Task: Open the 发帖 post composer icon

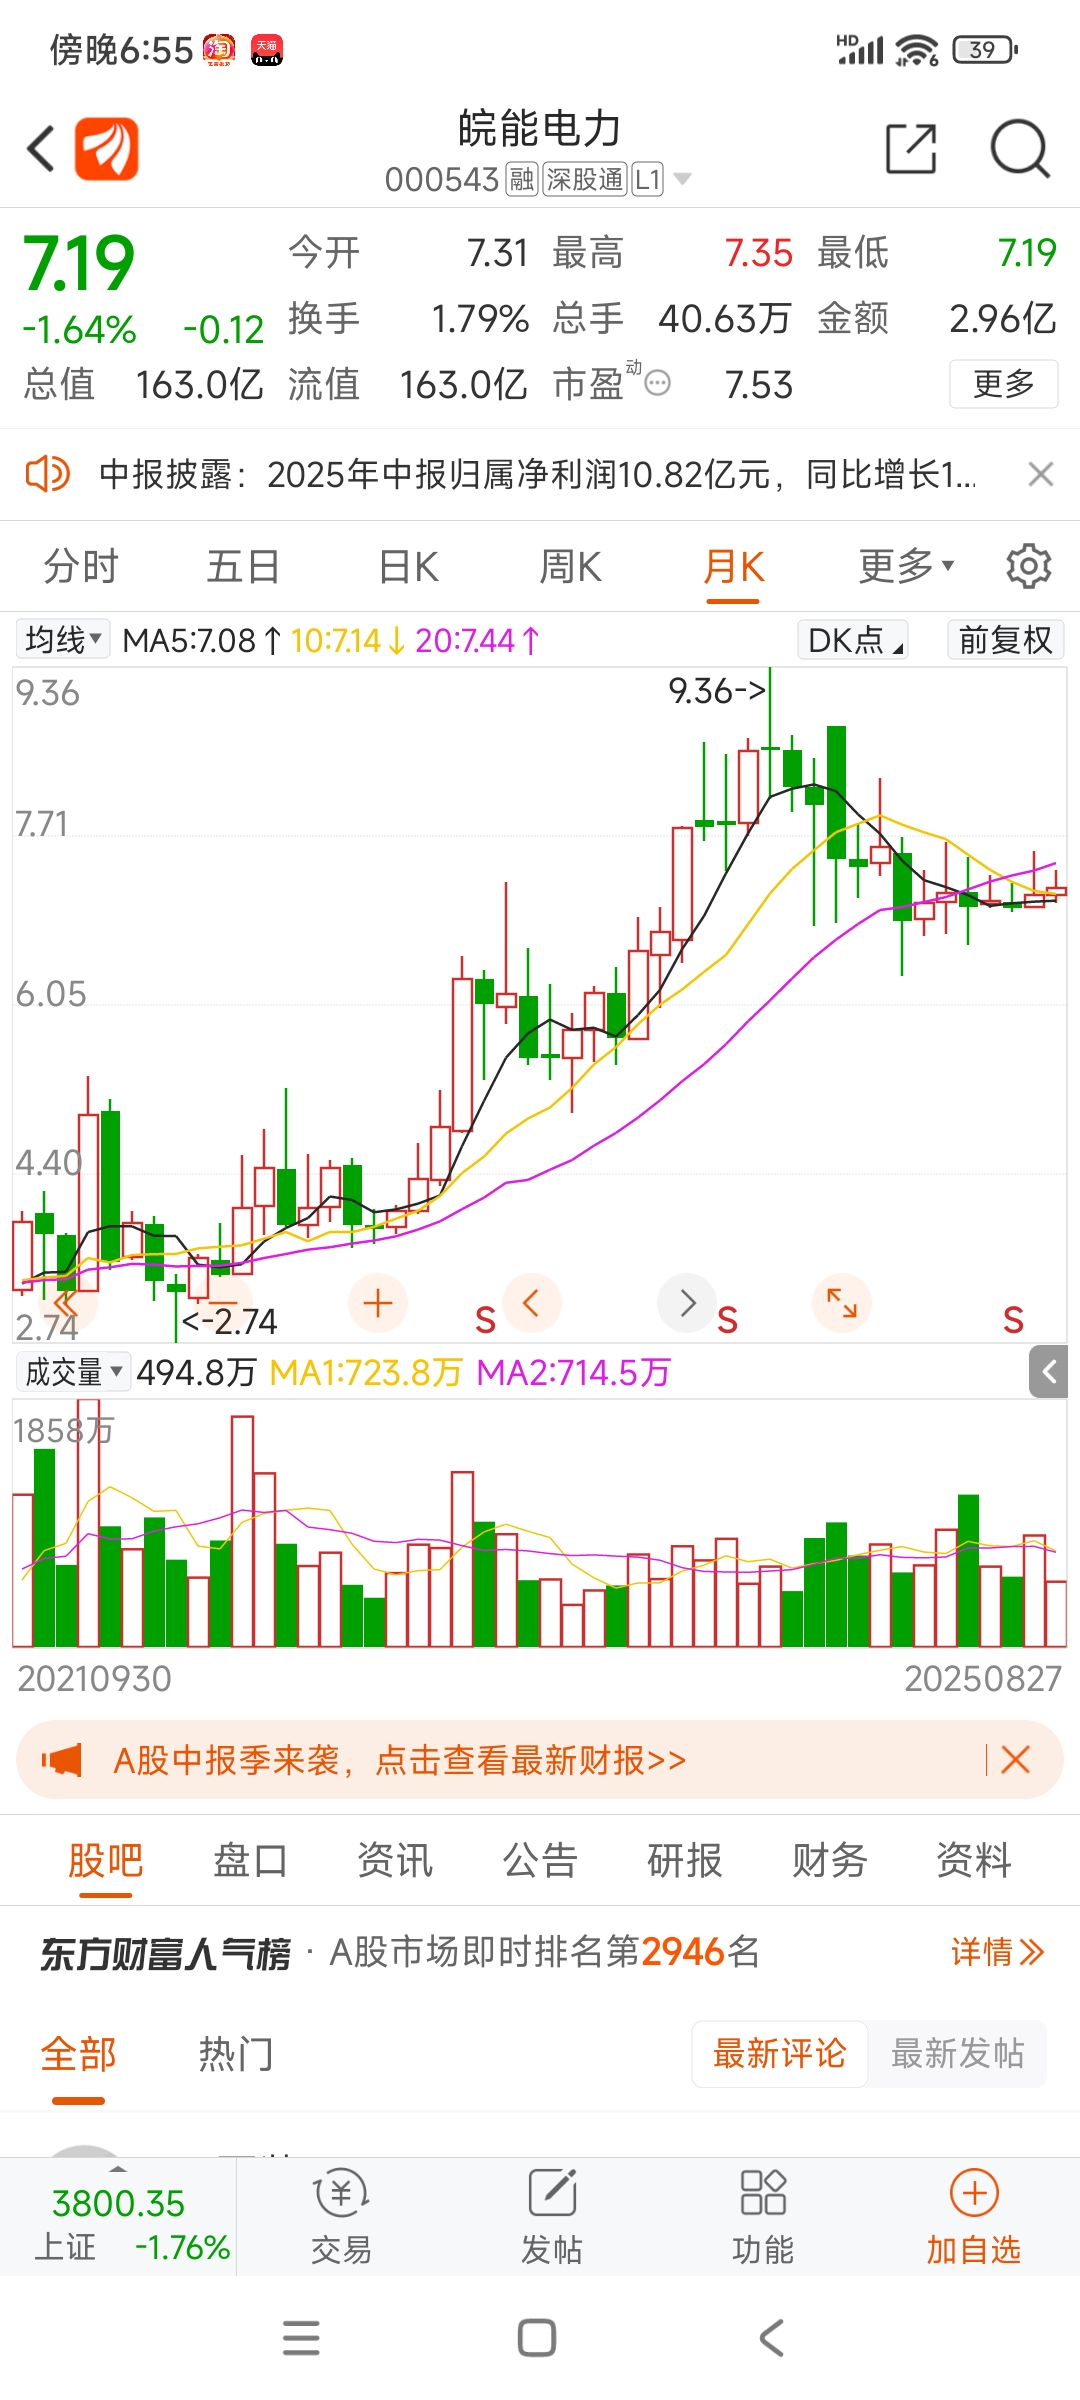Action: click(552, 2215)
